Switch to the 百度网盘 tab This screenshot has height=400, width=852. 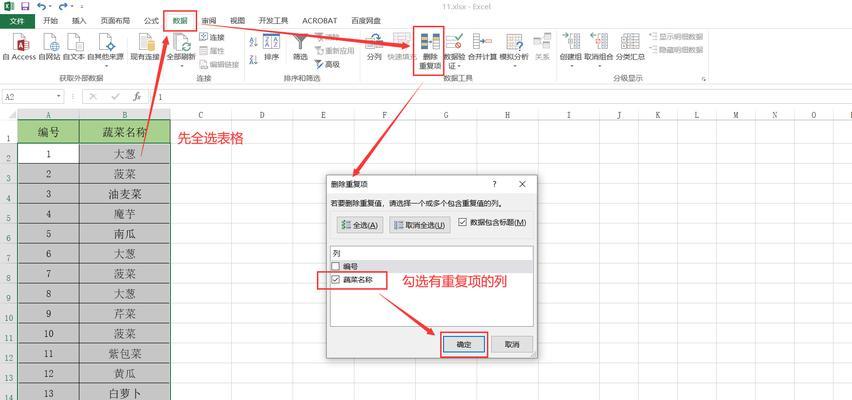366,21
